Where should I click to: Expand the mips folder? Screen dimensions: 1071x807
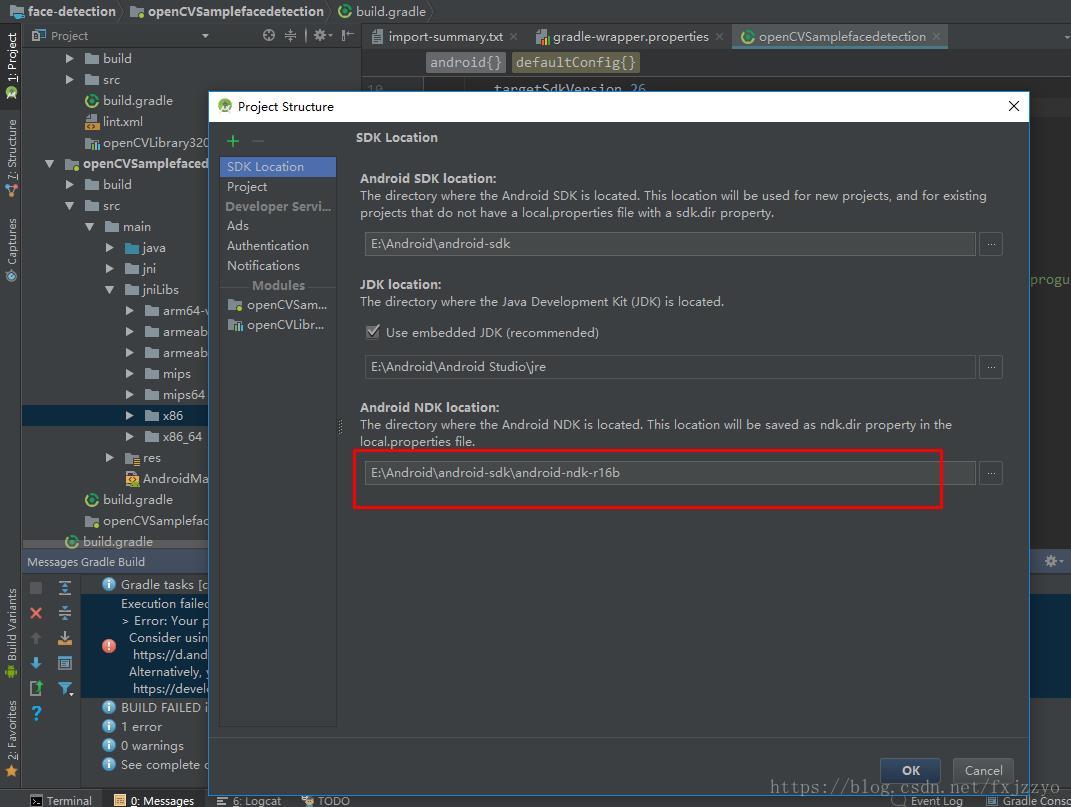[x=129, y=374]
